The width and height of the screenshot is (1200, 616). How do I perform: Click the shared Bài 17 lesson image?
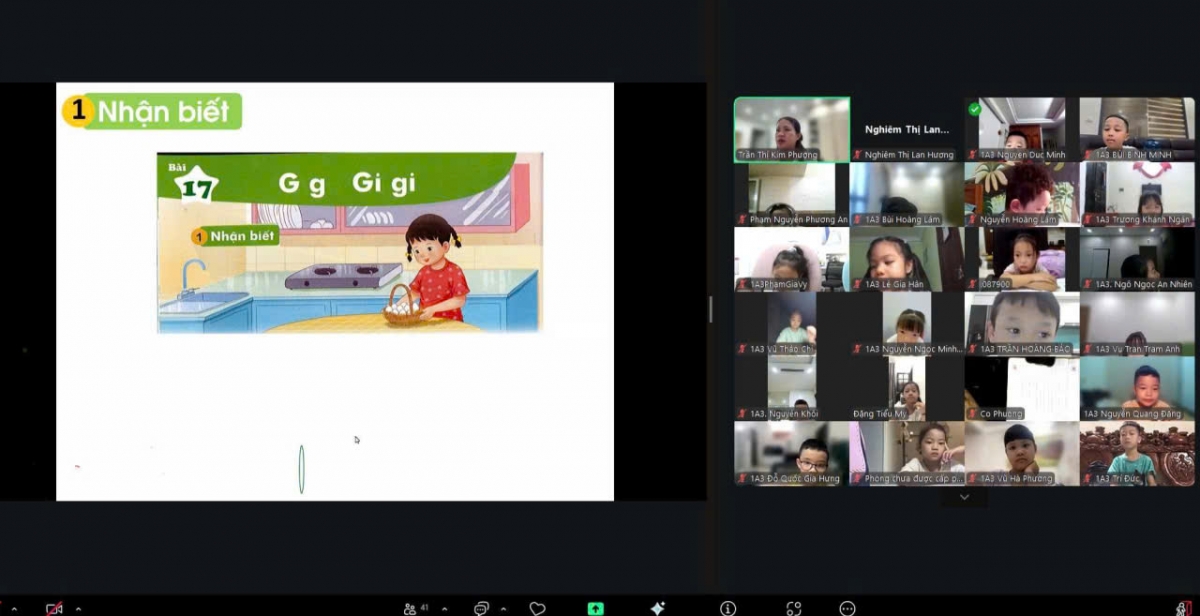[x=350, y=242]
